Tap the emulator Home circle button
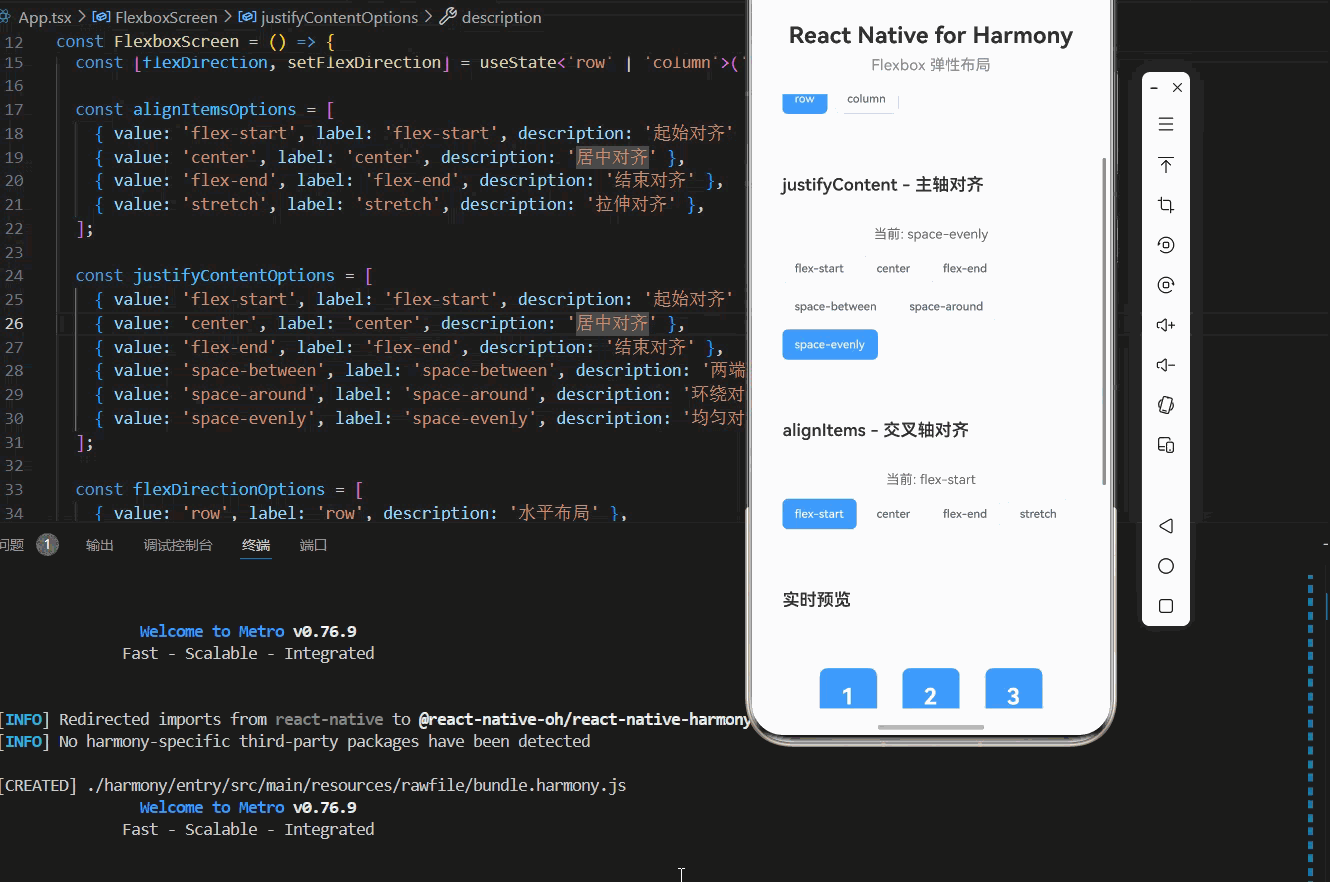Image resolution: width=1330 pixels, height=882 pixels. click(x=1166, y=566)
